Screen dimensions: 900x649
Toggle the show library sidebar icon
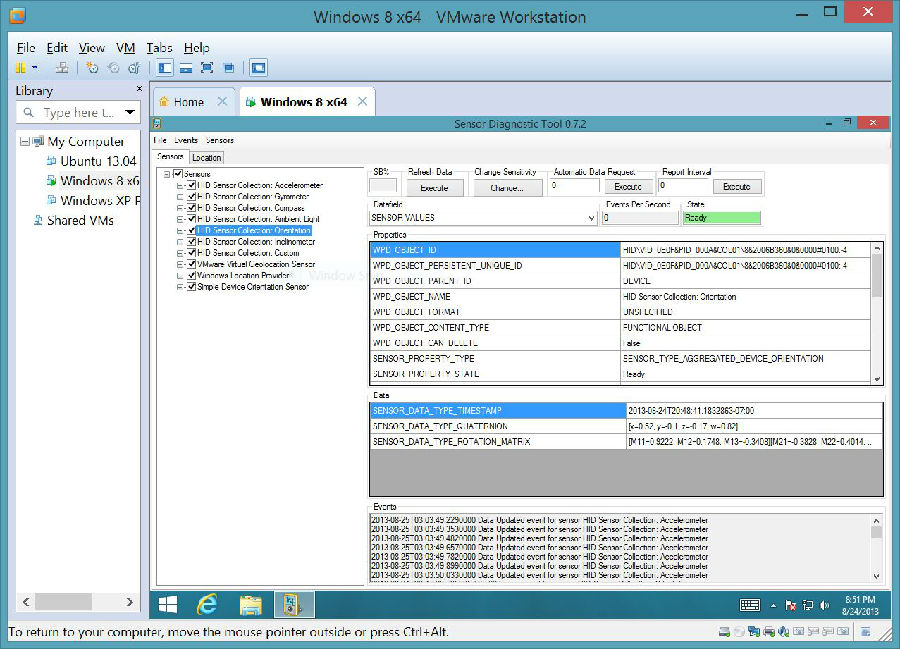tap(165, 68)
